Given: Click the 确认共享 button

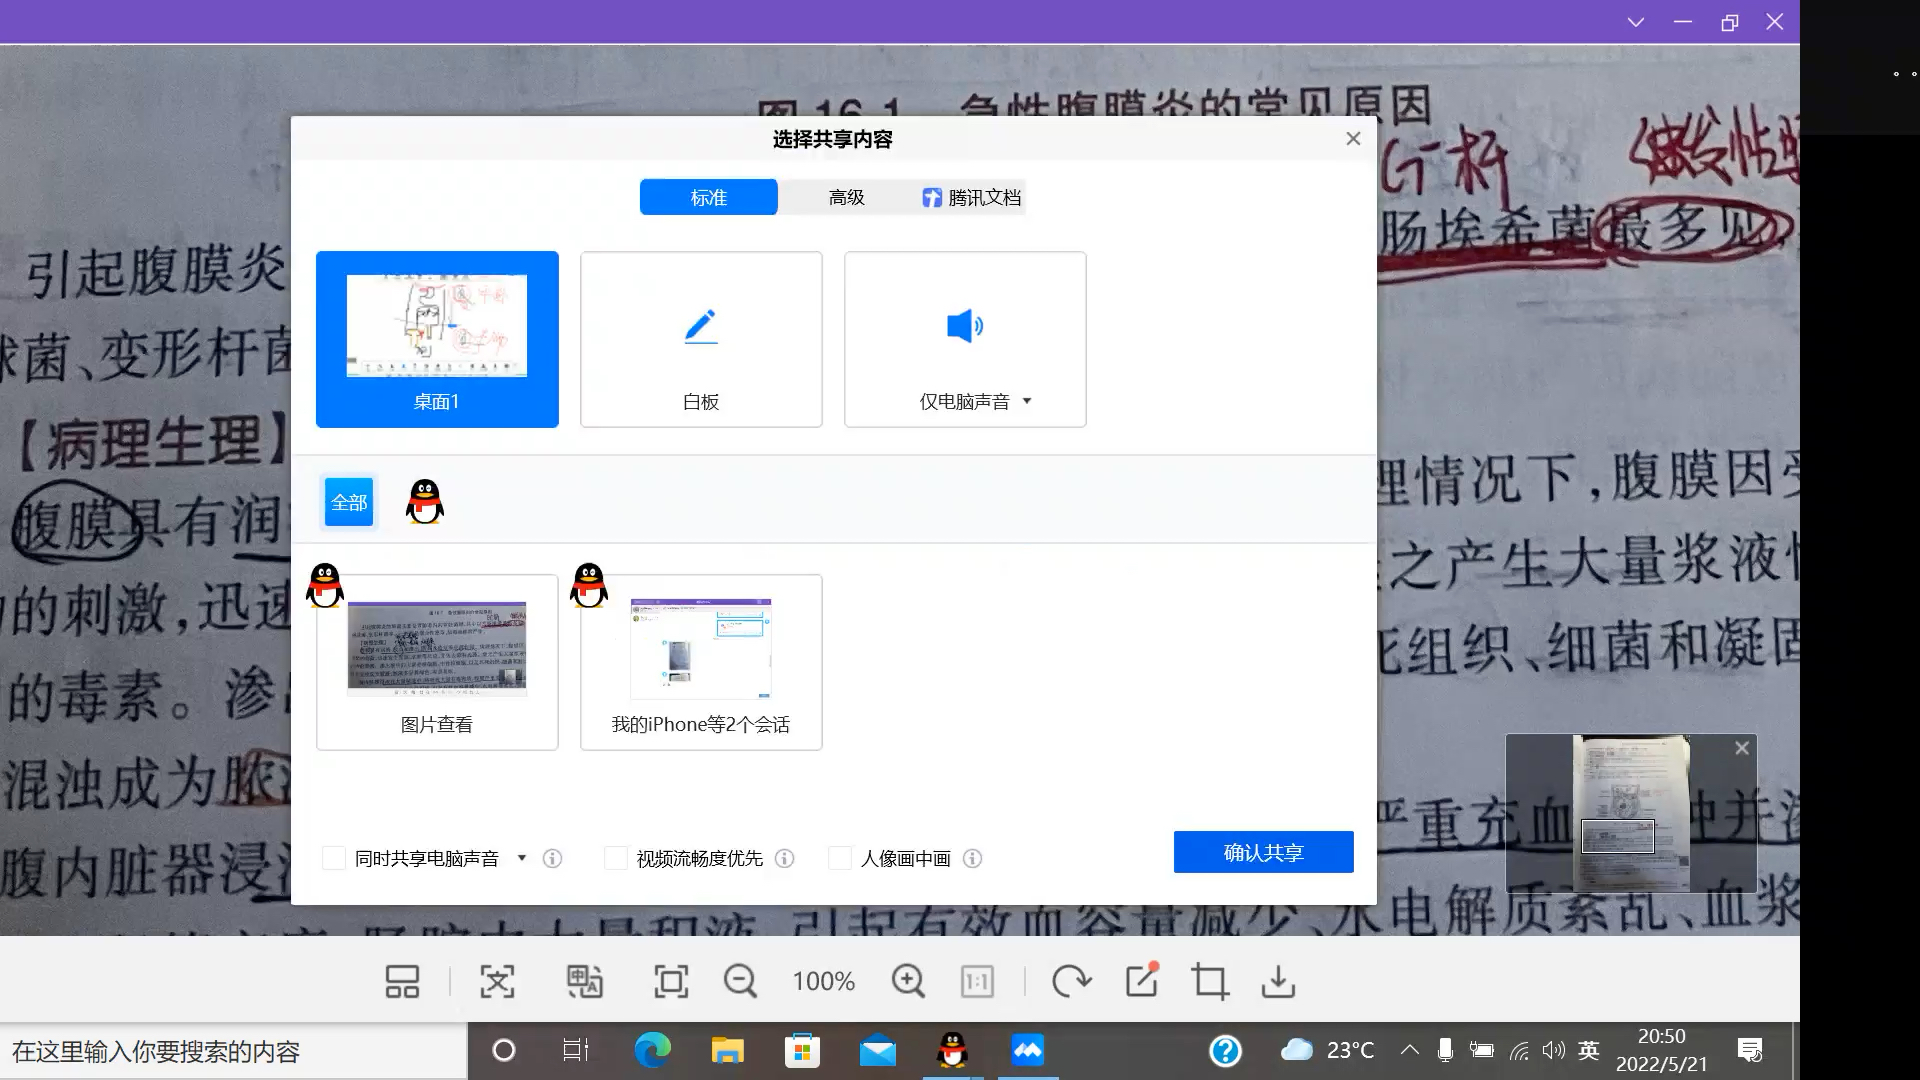Looking at the screenshot, I should (1264, 852).
